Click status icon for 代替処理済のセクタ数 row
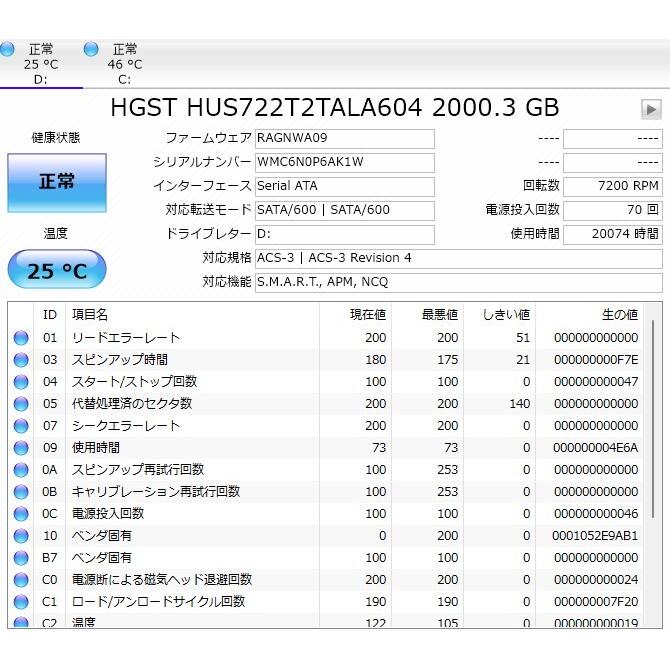The height and width of the screenshot is (670, 670). click(x=21, y=404)
